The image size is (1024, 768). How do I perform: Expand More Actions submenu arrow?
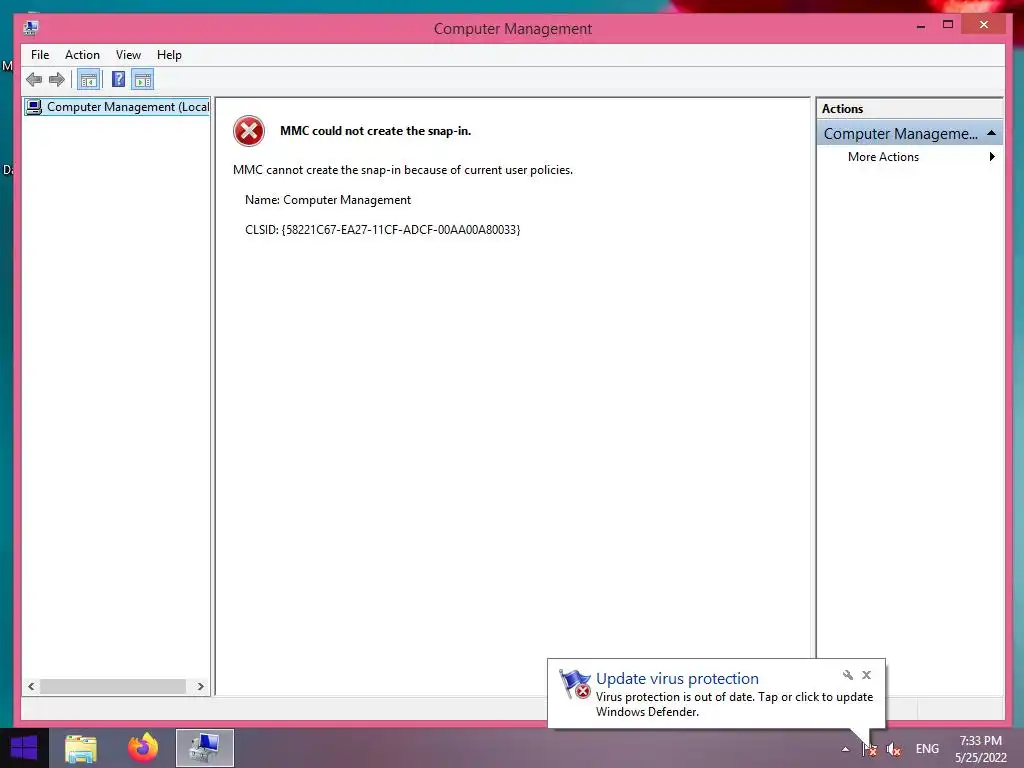[x=992, y=157]
